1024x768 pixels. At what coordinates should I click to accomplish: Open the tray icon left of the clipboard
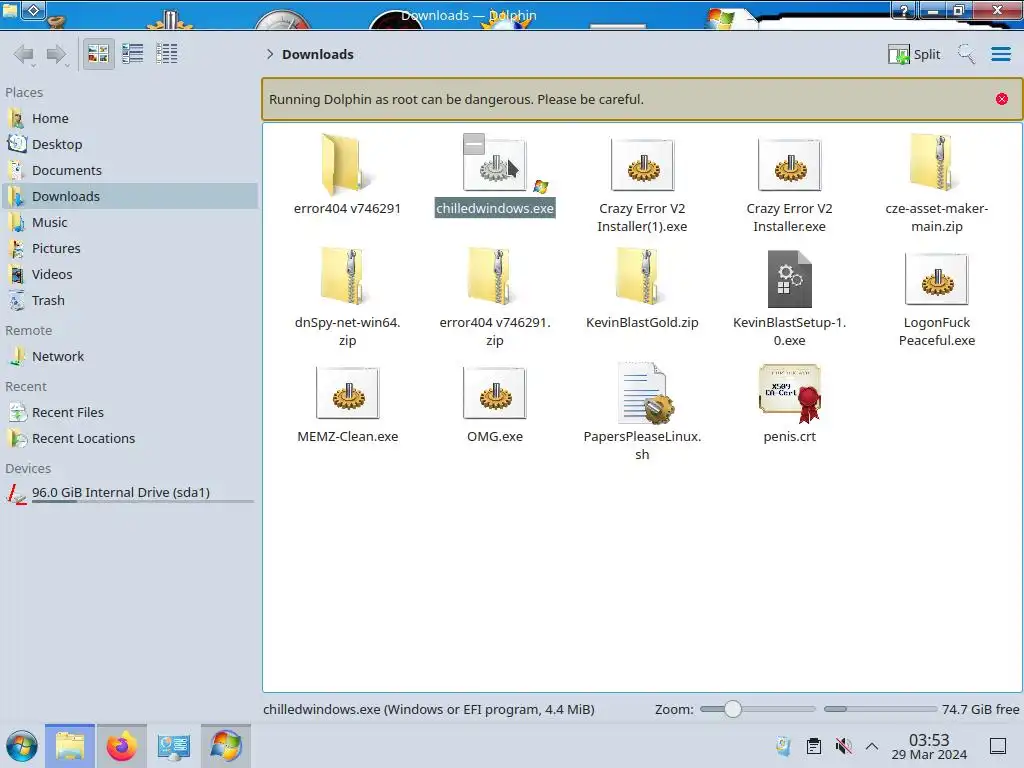pyautogui.click(x=784, y=746)
